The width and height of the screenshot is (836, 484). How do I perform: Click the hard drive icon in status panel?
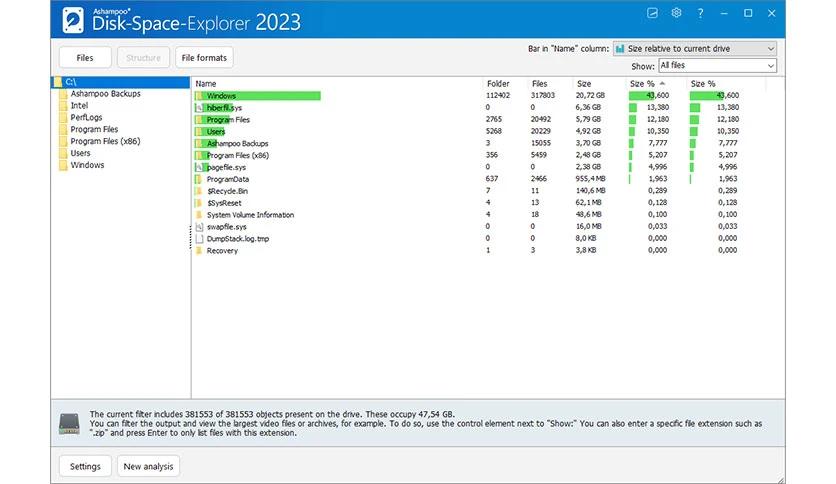coord(69,423)
